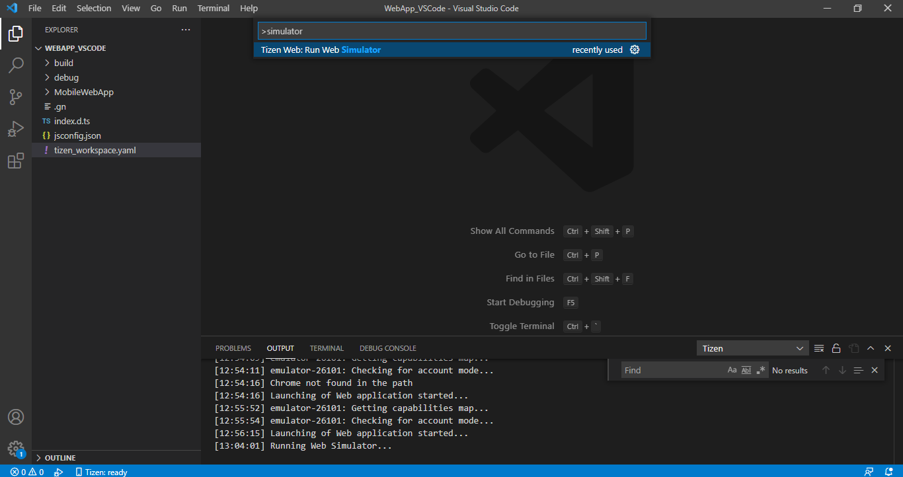Image resolution: width=903 pixels, height=477 pixels.
Task: Click the Accounts icon in activity bar
Action: coord(15,417)
